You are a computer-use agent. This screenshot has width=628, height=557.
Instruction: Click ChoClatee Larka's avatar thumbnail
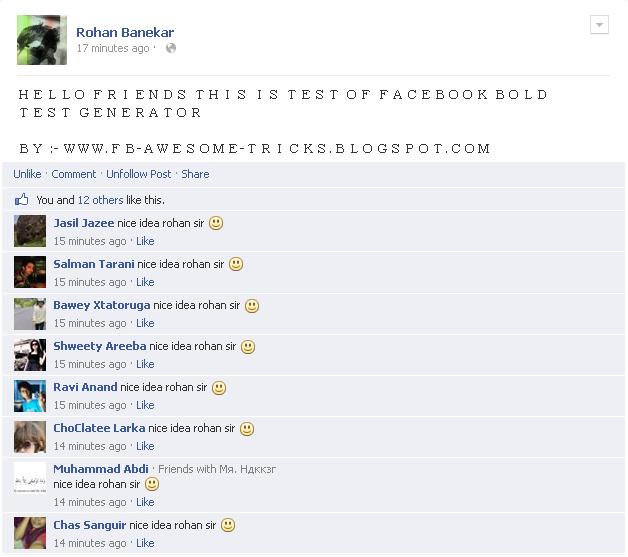(x=30, y=437)
